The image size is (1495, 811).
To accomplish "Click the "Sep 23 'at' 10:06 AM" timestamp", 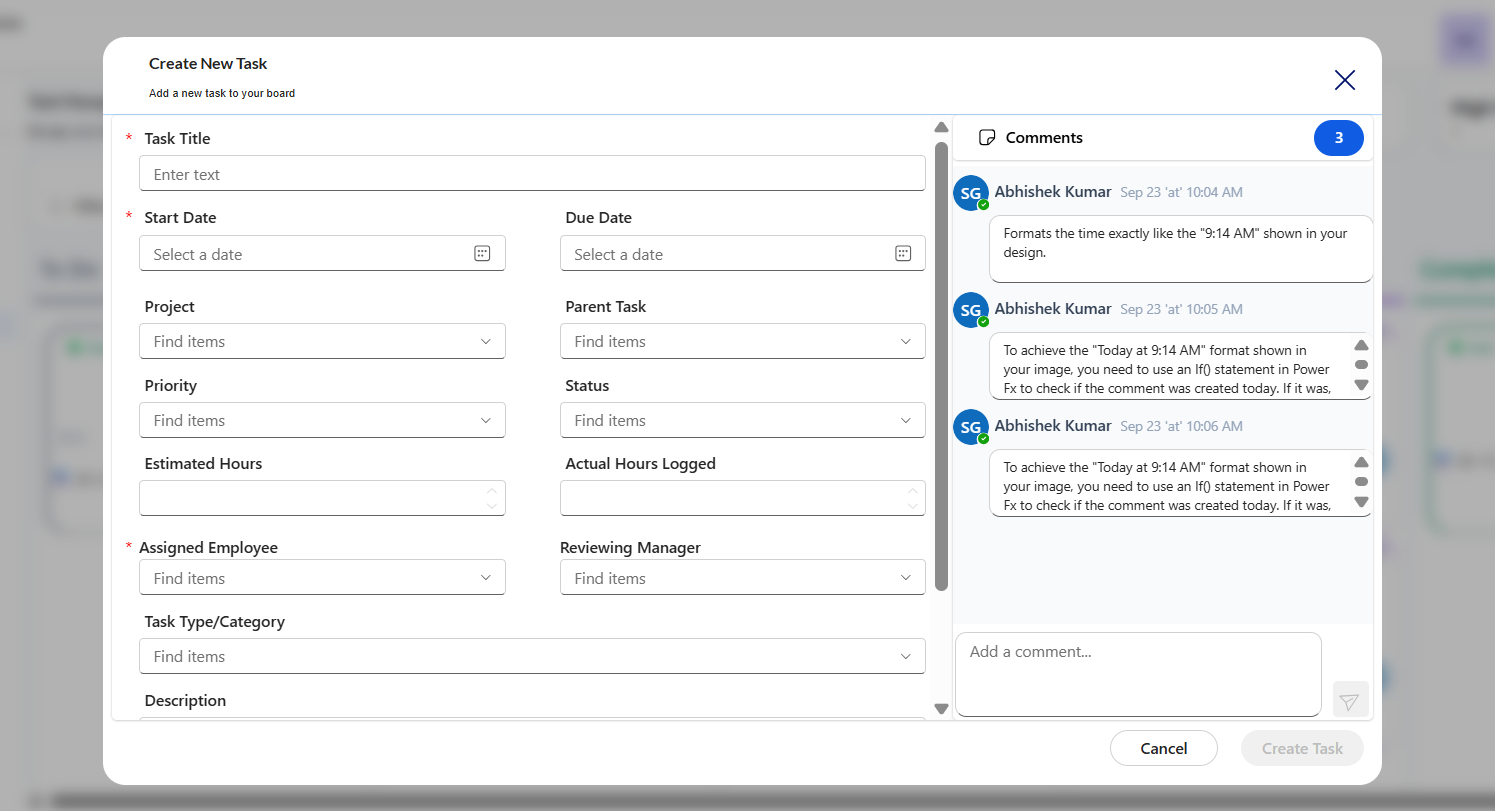I will (1181, 426).
